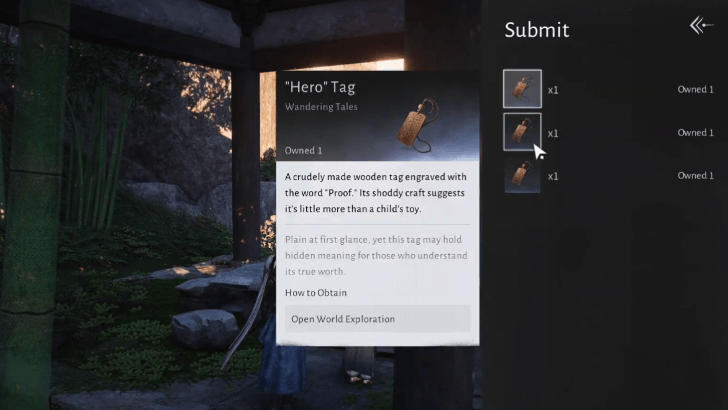The width and height of the screenshot is (728, 410).
Task: Click the "Hero" Tag title text
Action: click(320, 87)
